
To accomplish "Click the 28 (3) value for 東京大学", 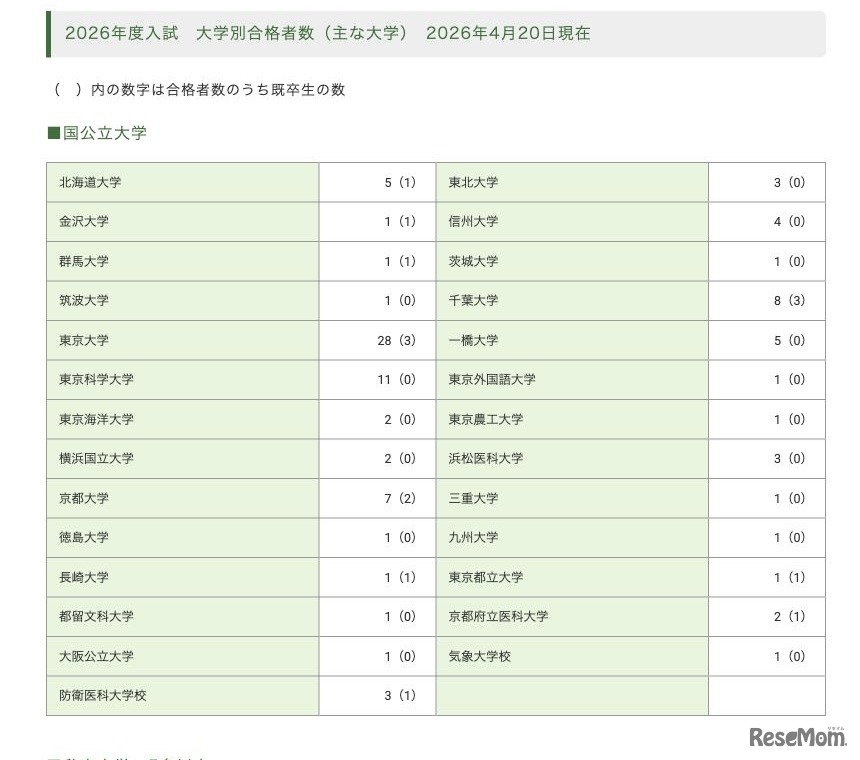I will coord(397,341).
